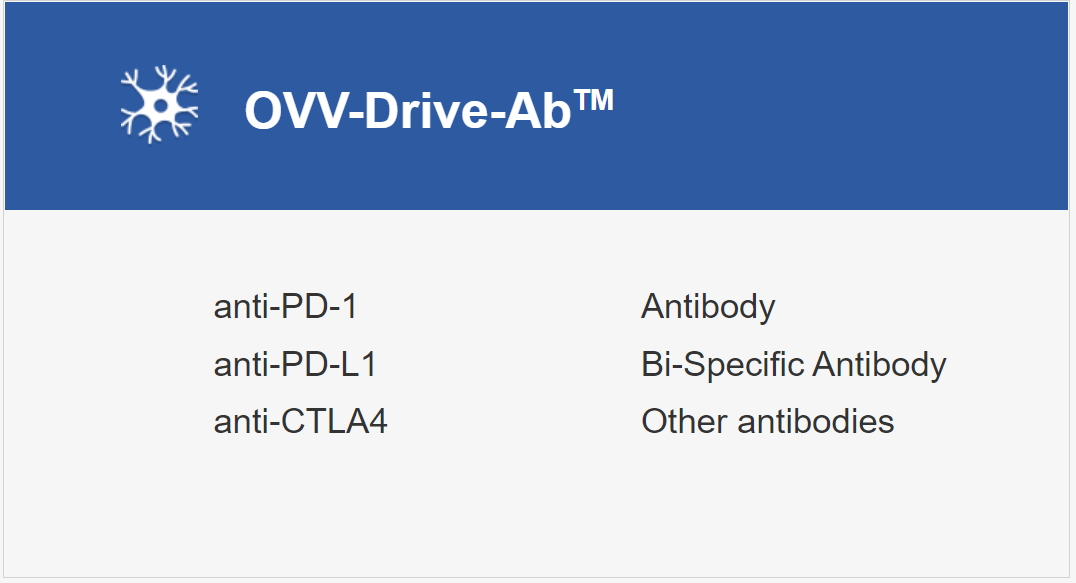This screenshot has width=1076, height=583.
Task: Click the TM trademark superscript in the title
Action: [x=594, y=99]
